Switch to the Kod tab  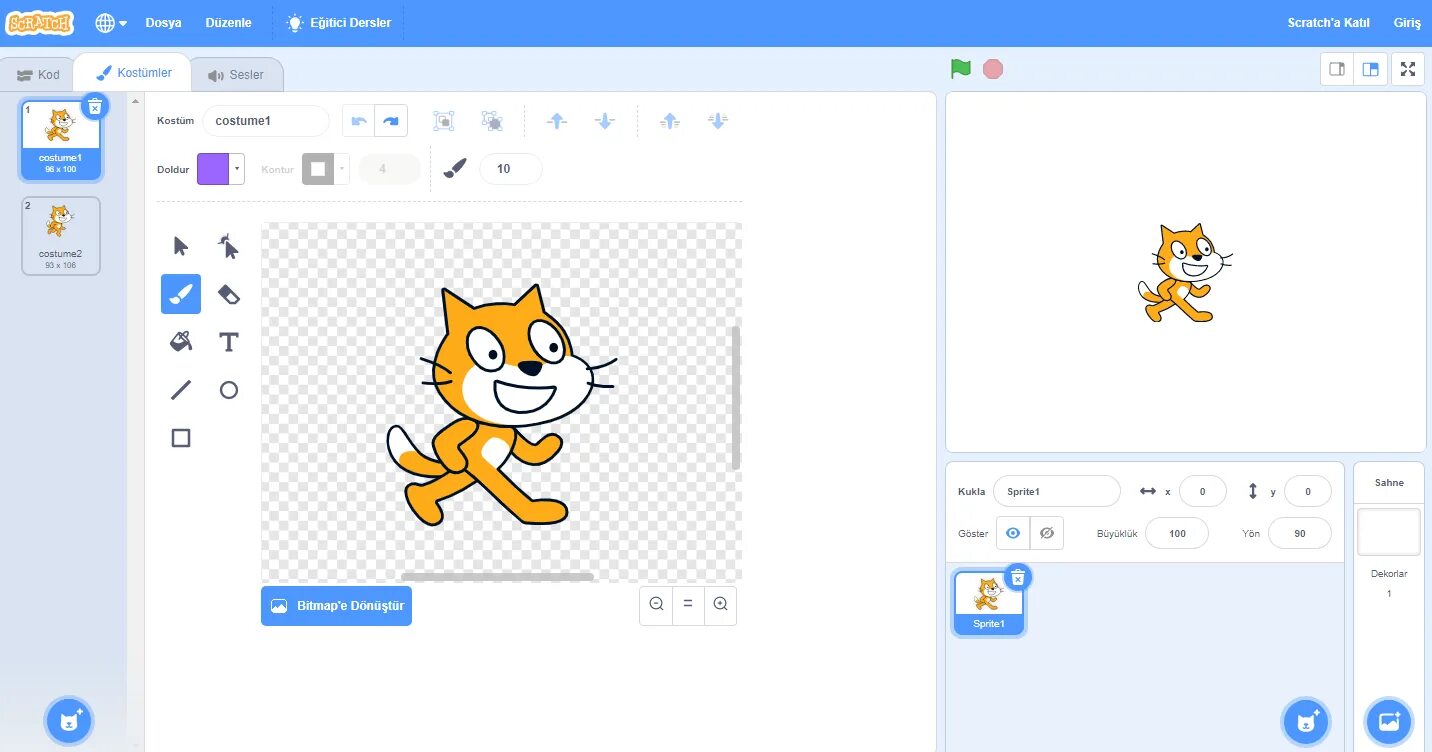(x=38, y=75)
